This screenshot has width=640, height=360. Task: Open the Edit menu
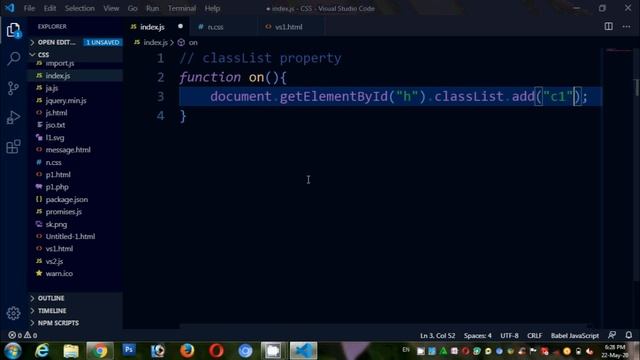(x=50, y=8)
